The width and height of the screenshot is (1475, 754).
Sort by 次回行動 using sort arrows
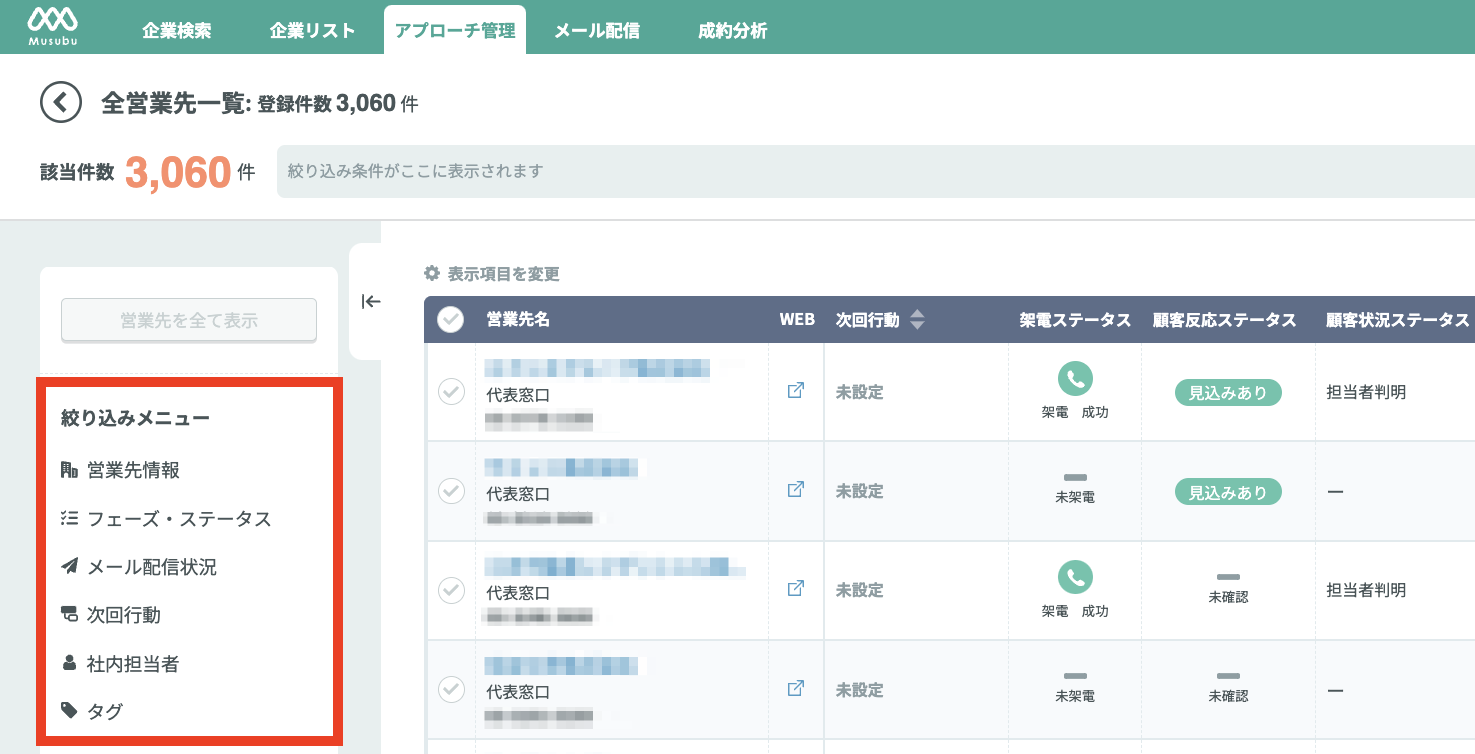click(917, 320)
